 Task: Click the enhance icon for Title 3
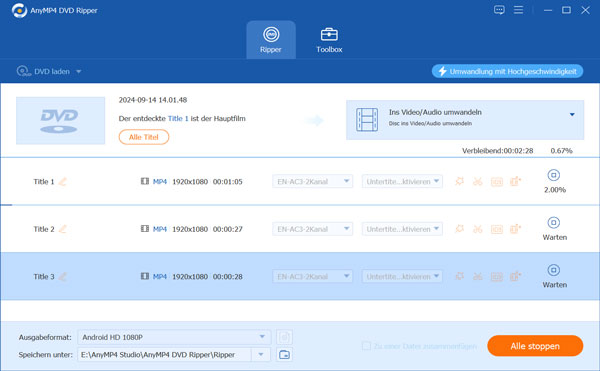515,276
